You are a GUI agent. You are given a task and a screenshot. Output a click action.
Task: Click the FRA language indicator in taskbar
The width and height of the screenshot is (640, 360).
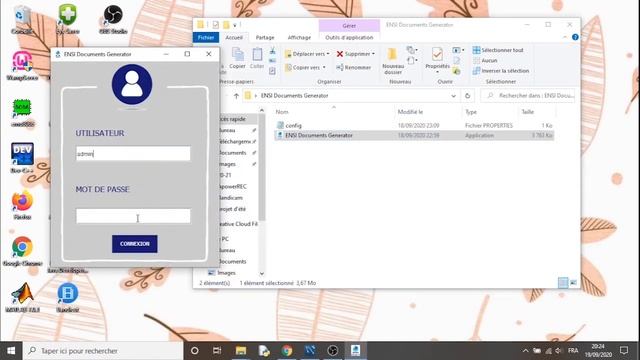click(x=573, y=351)
